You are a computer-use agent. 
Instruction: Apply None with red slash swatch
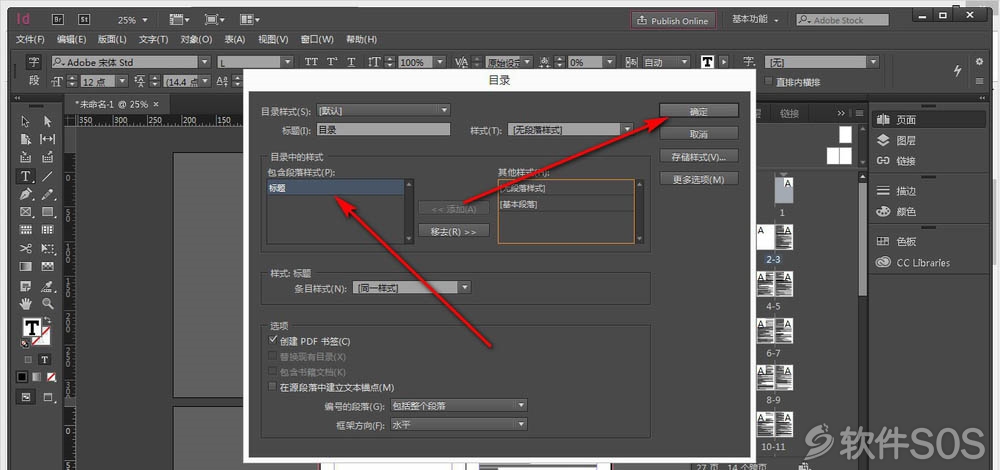pyautogui.click(x=50, y=376)
